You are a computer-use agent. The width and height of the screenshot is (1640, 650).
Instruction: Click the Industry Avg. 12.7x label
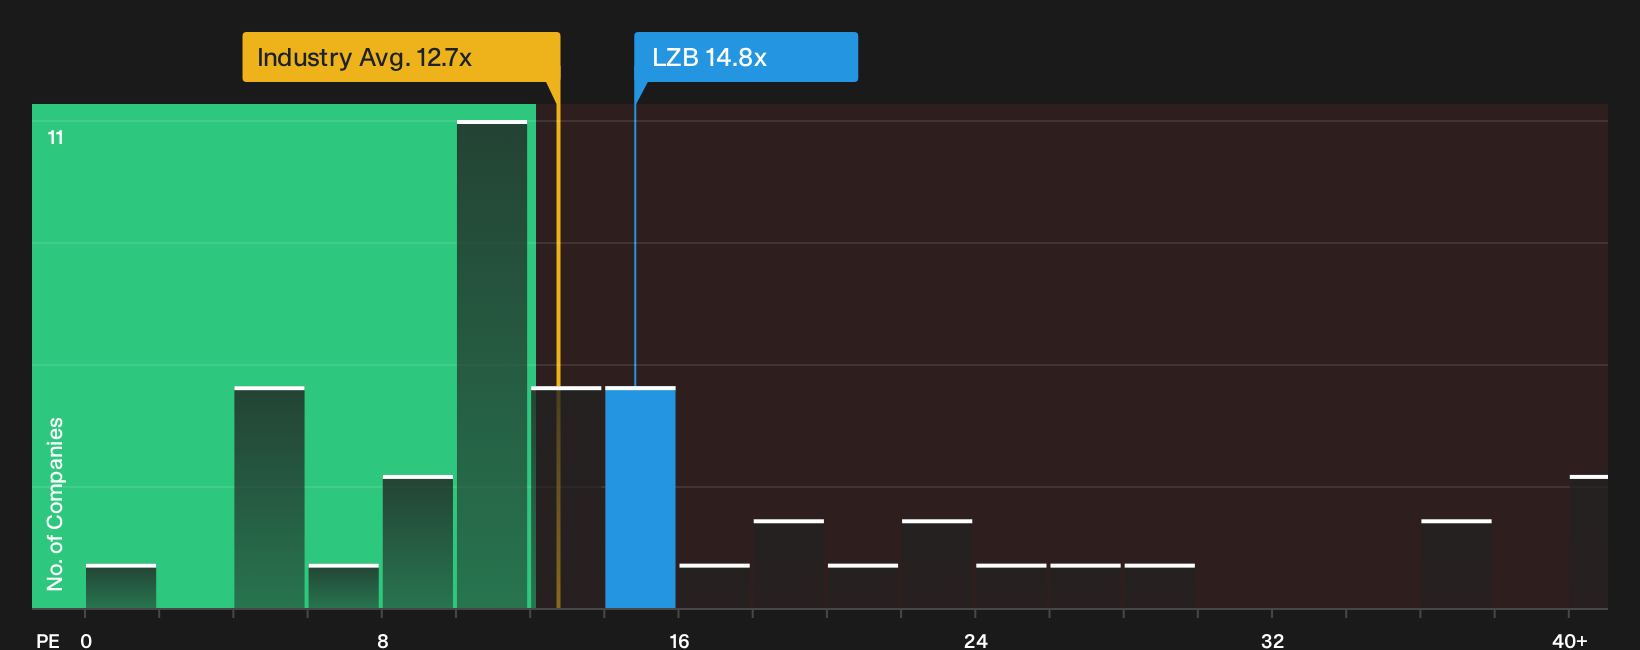coord(401,57)
